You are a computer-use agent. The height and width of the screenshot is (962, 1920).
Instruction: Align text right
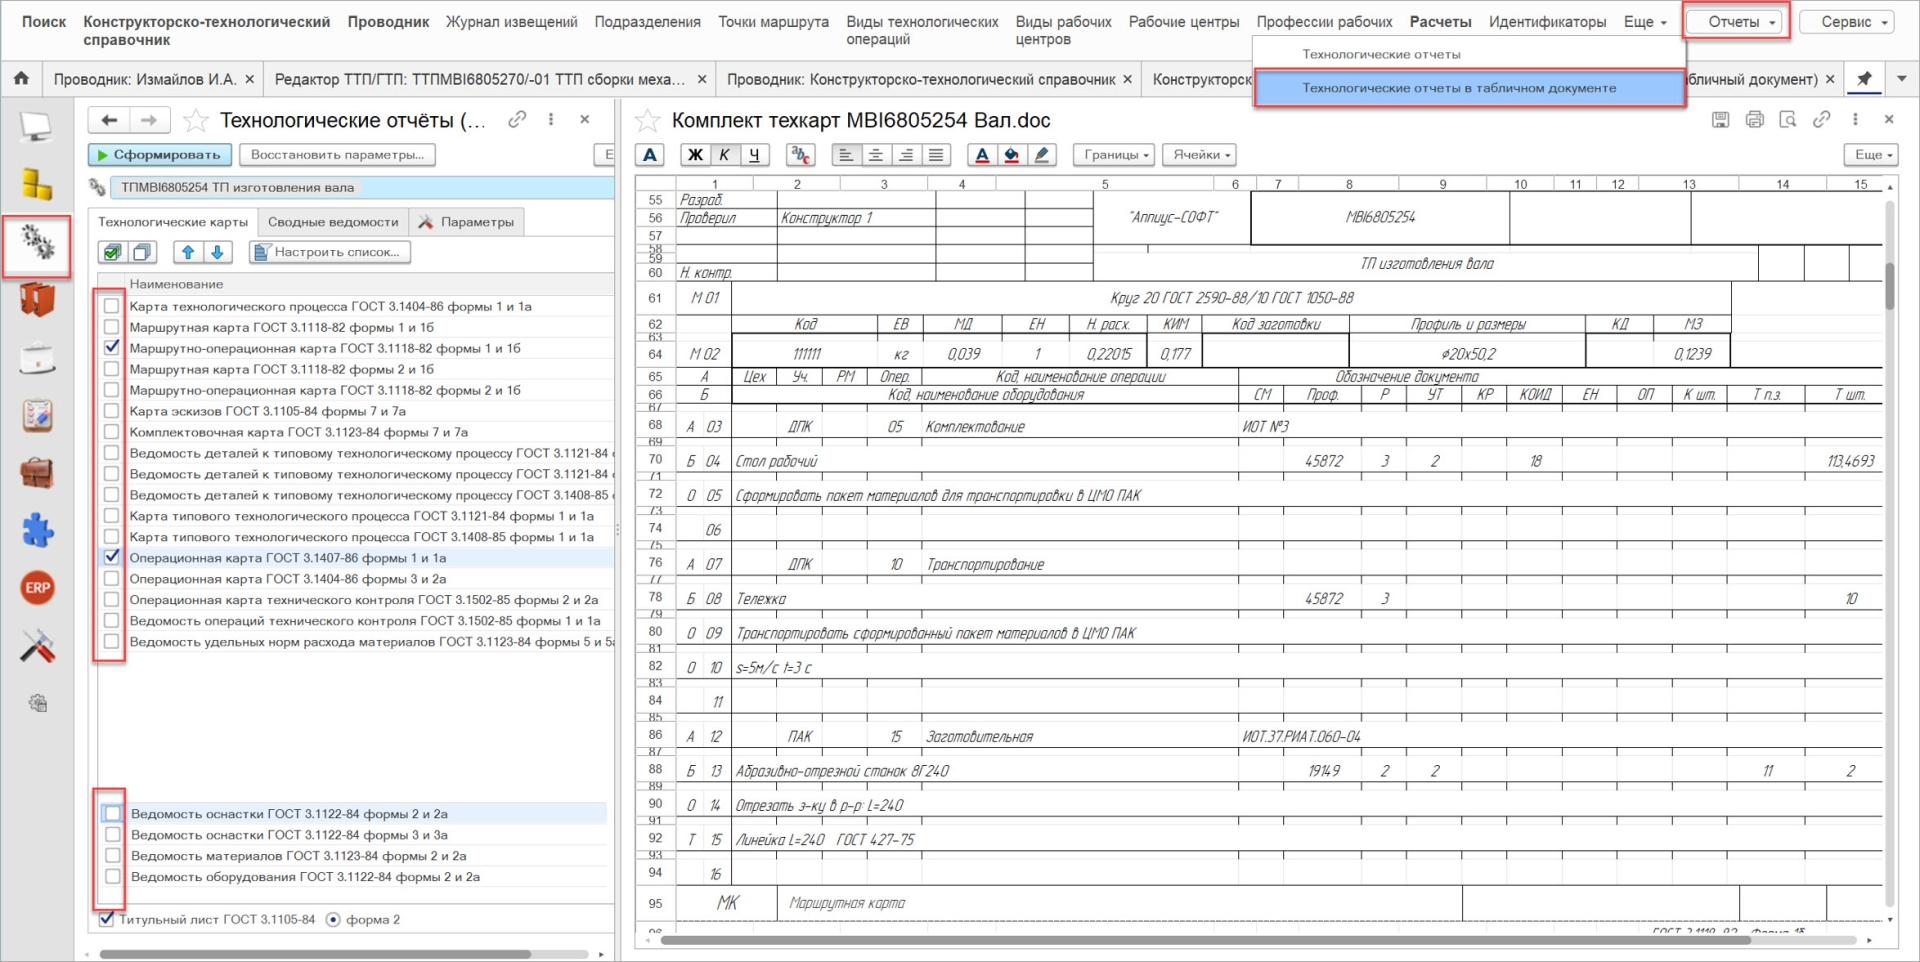[905, 155]
